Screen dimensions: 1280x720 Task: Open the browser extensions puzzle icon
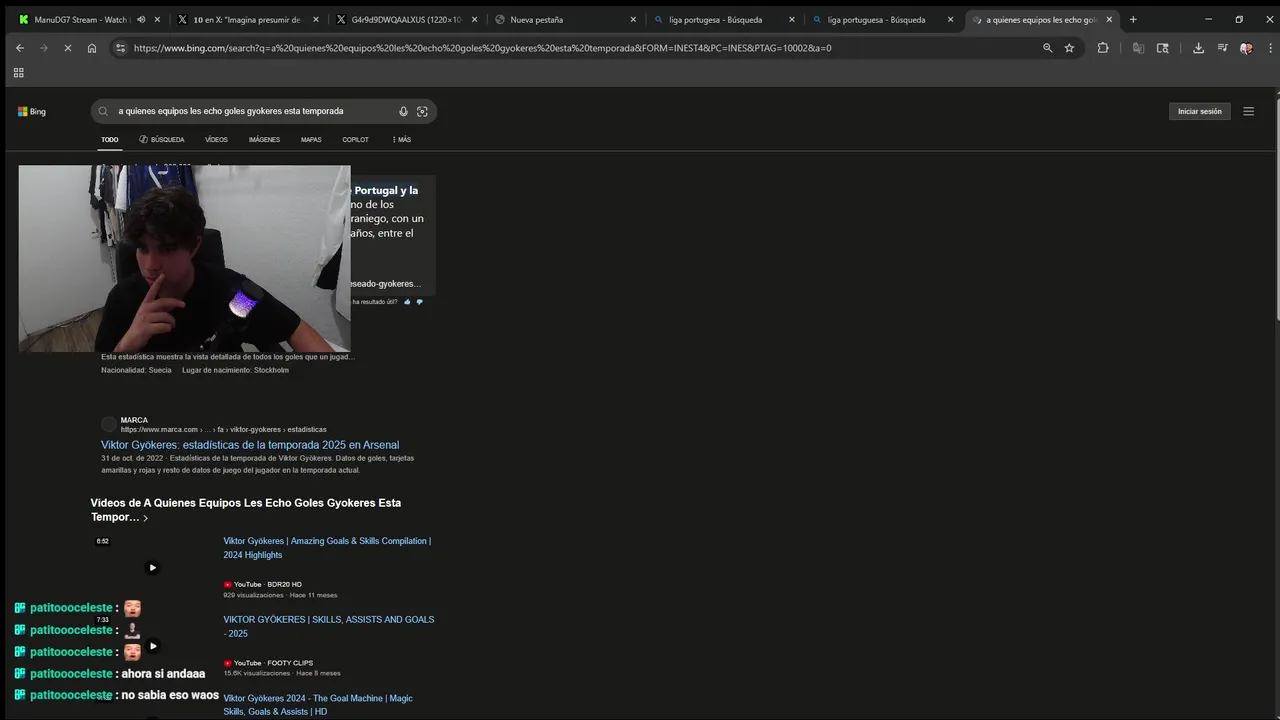click(x=1103, y=48)
